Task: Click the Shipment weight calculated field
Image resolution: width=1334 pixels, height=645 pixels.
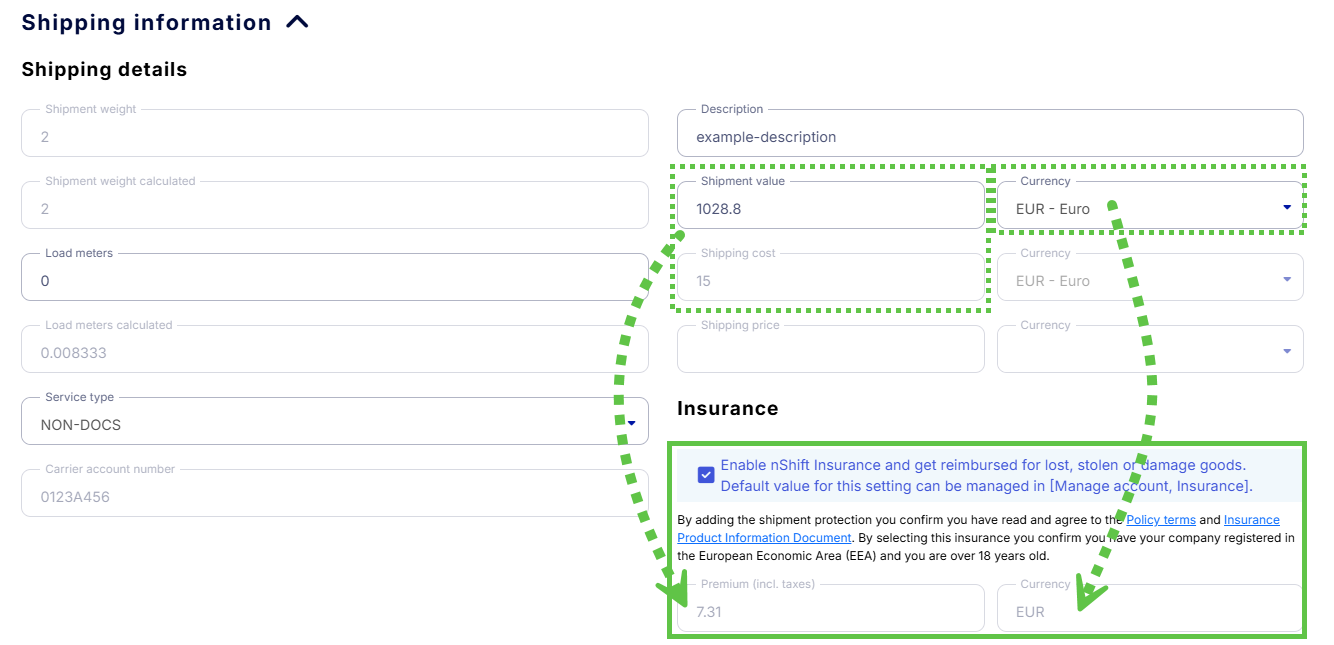Action: pyautogui.click(x=334, y=209)
